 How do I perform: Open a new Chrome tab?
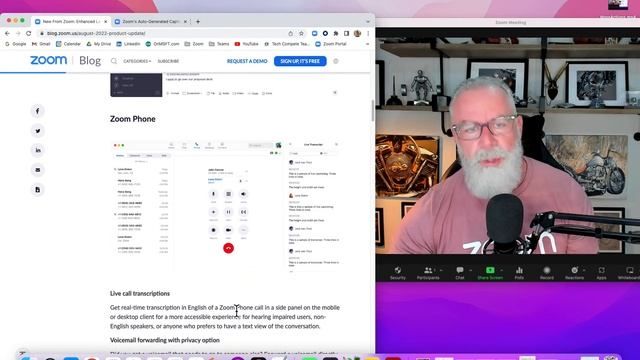coord(198,22)
